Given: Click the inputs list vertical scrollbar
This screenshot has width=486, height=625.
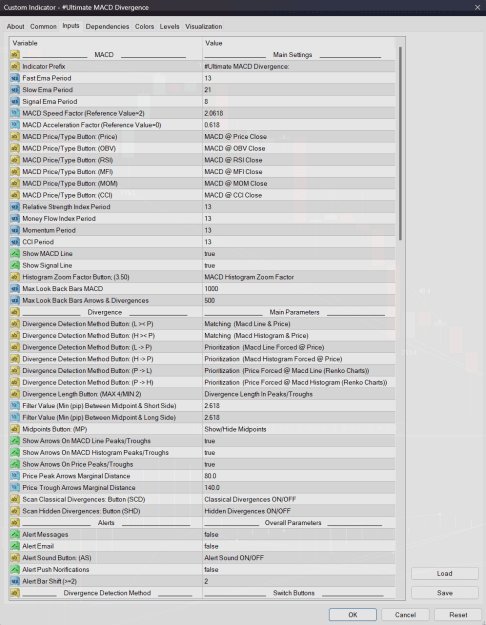Looking at the screenshot, I should (x=400, y=143).
